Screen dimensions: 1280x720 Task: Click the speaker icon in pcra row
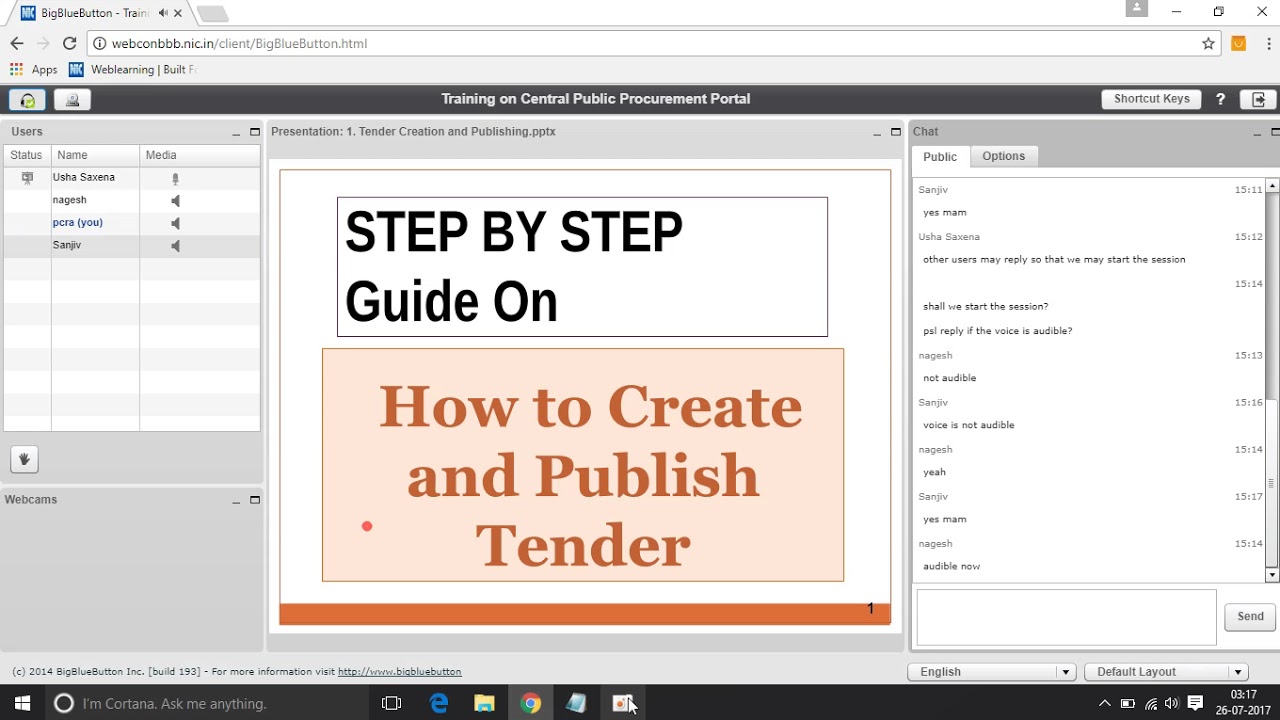(x=175, y=224)
